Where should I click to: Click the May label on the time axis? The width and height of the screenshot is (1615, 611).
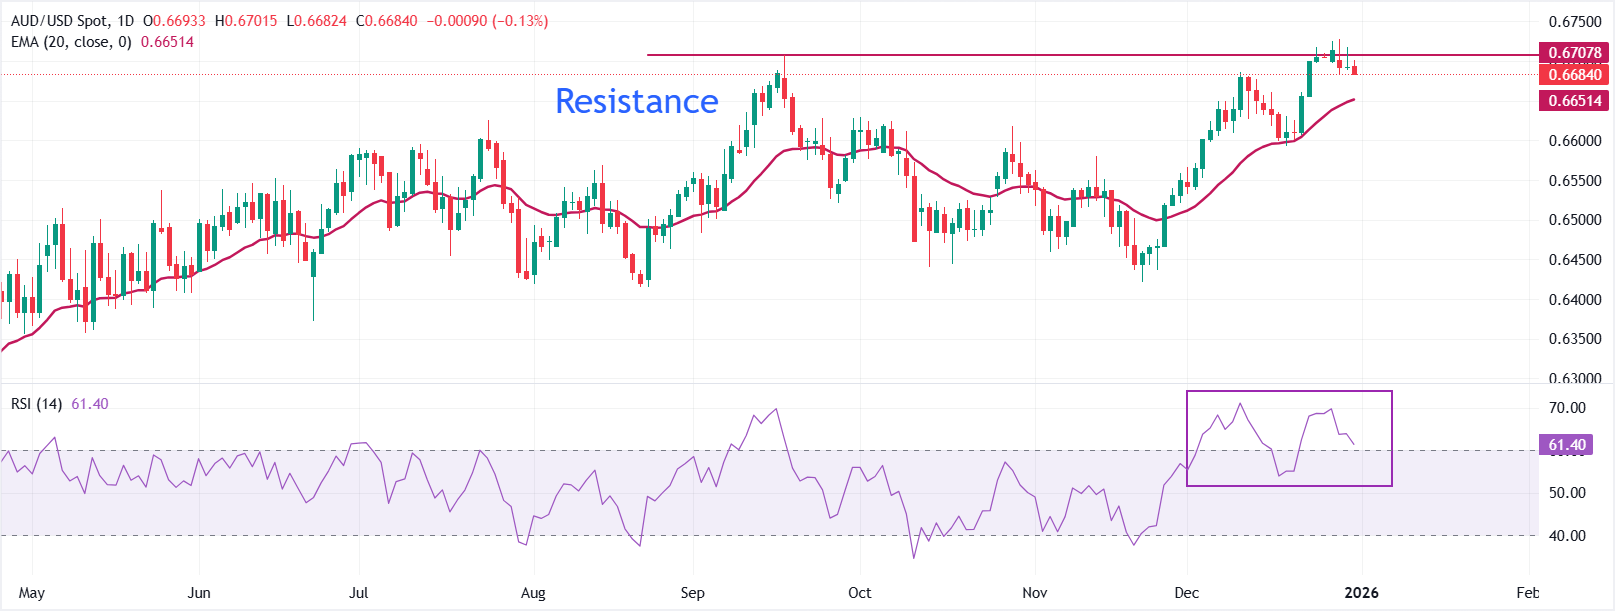click(32, 593)
